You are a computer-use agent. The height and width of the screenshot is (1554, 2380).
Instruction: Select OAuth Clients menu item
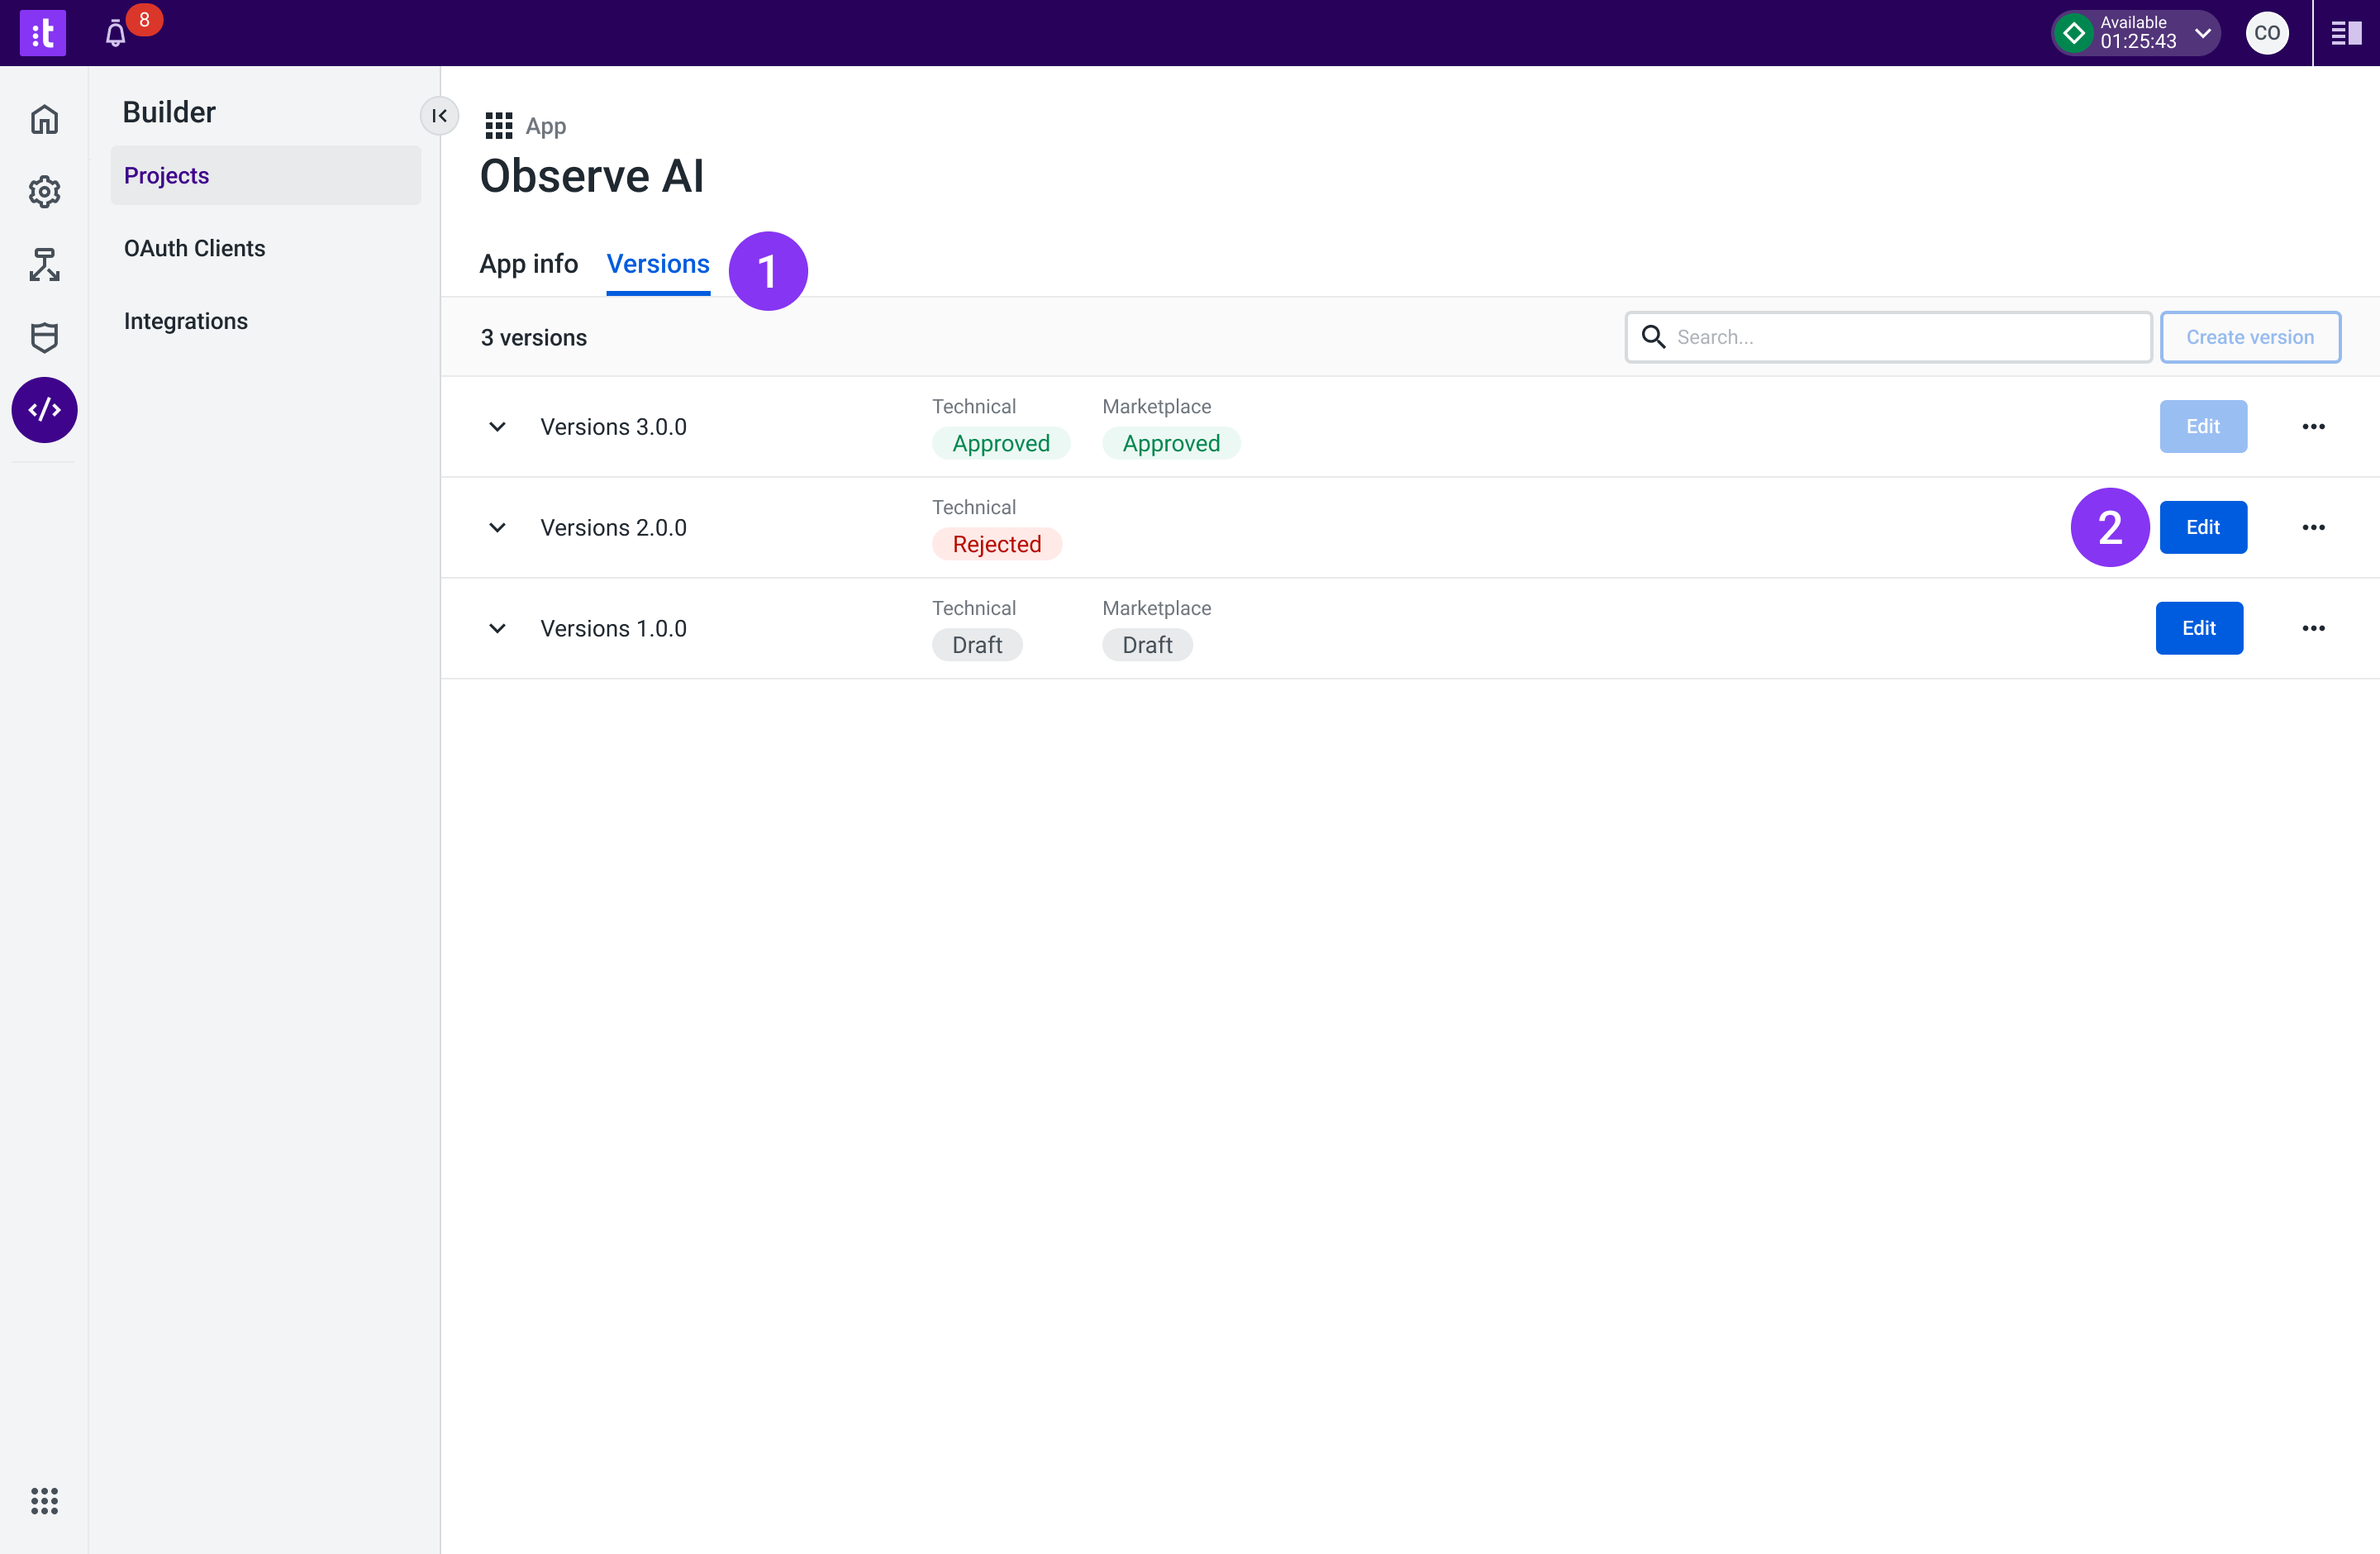tap(194, 248)
